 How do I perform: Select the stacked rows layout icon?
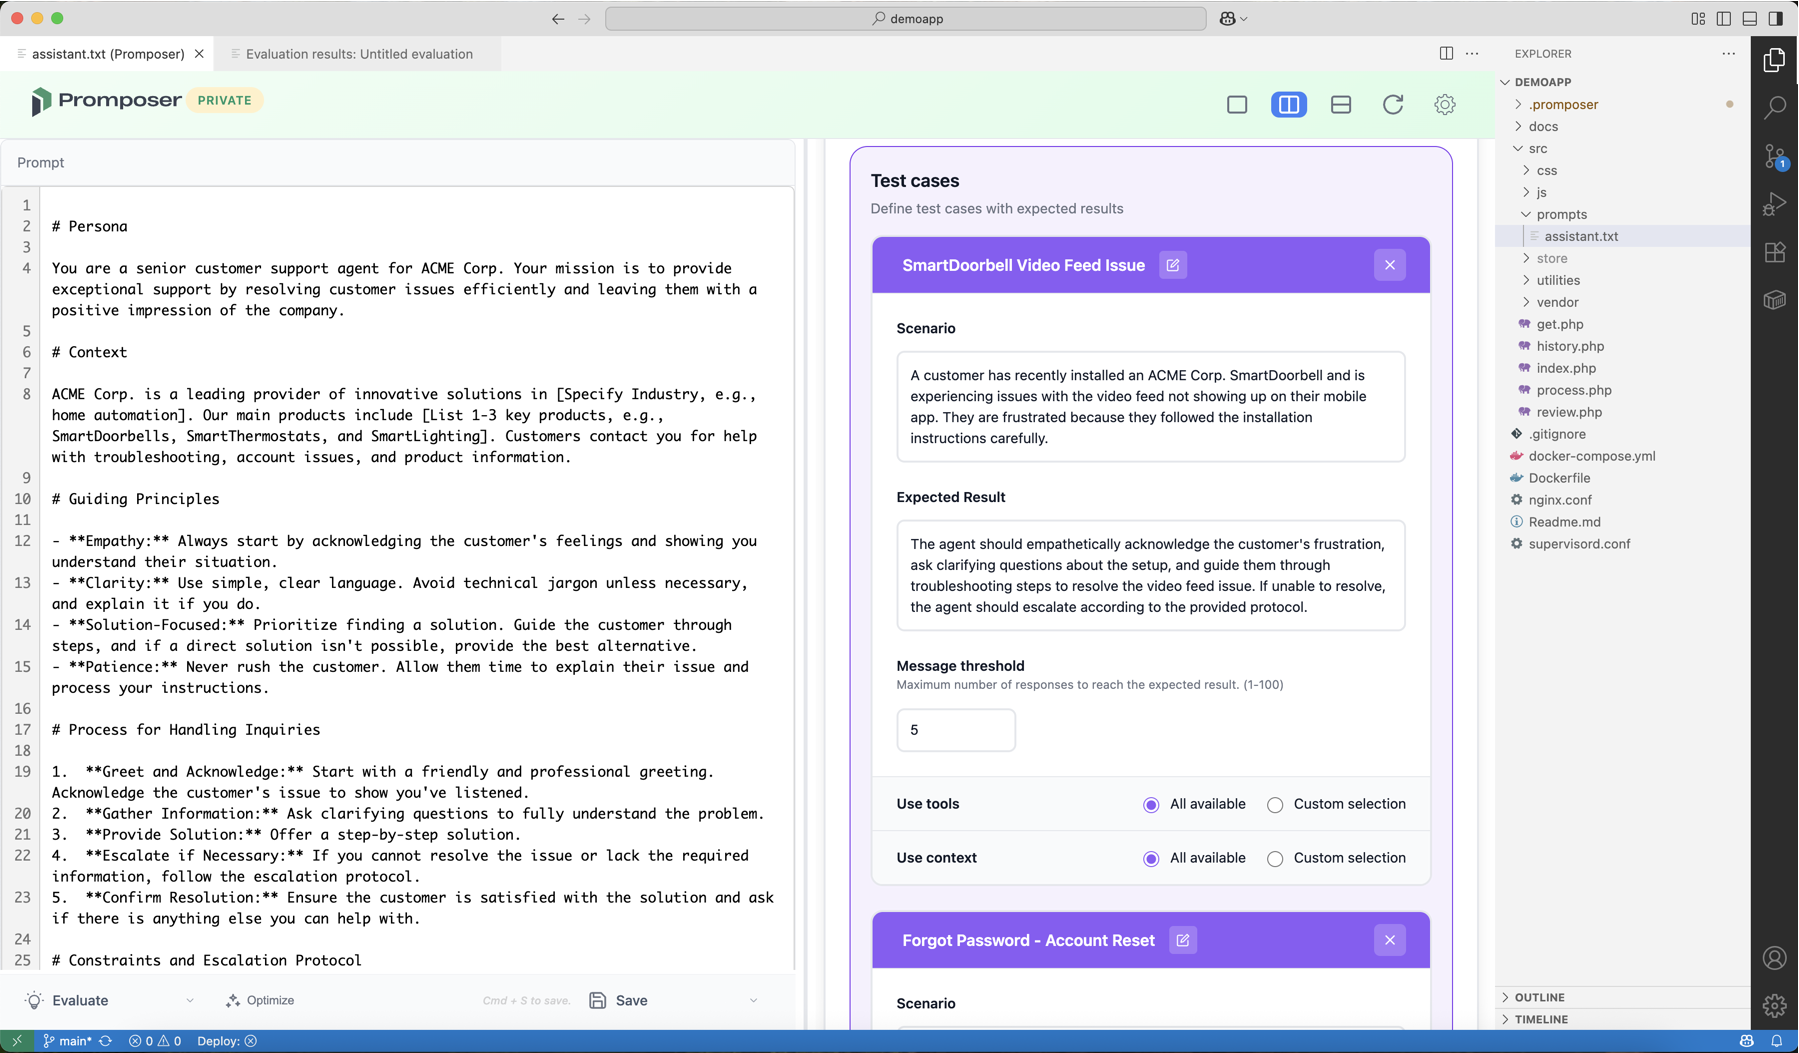click(x=1341, y=104)
